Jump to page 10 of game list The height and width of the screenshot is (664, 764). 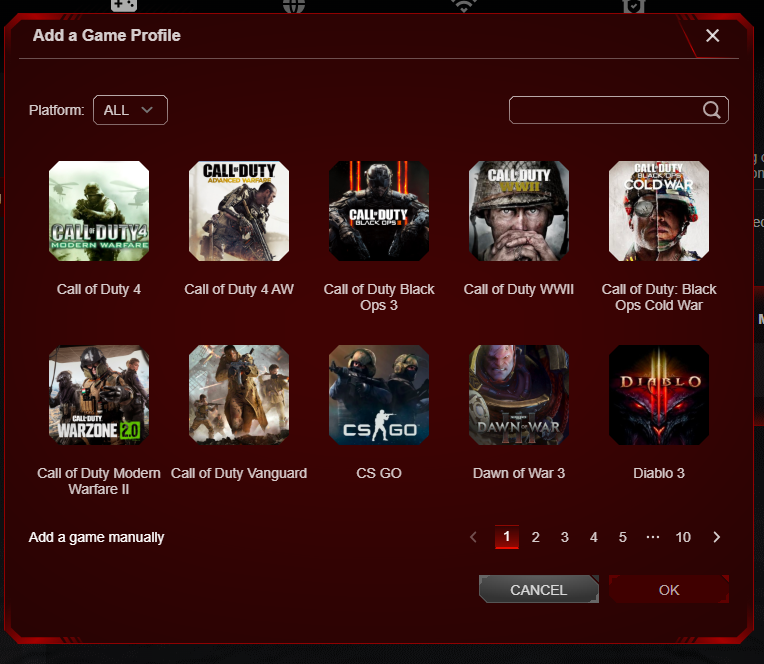pyautogui.click(x=683, y=537)
